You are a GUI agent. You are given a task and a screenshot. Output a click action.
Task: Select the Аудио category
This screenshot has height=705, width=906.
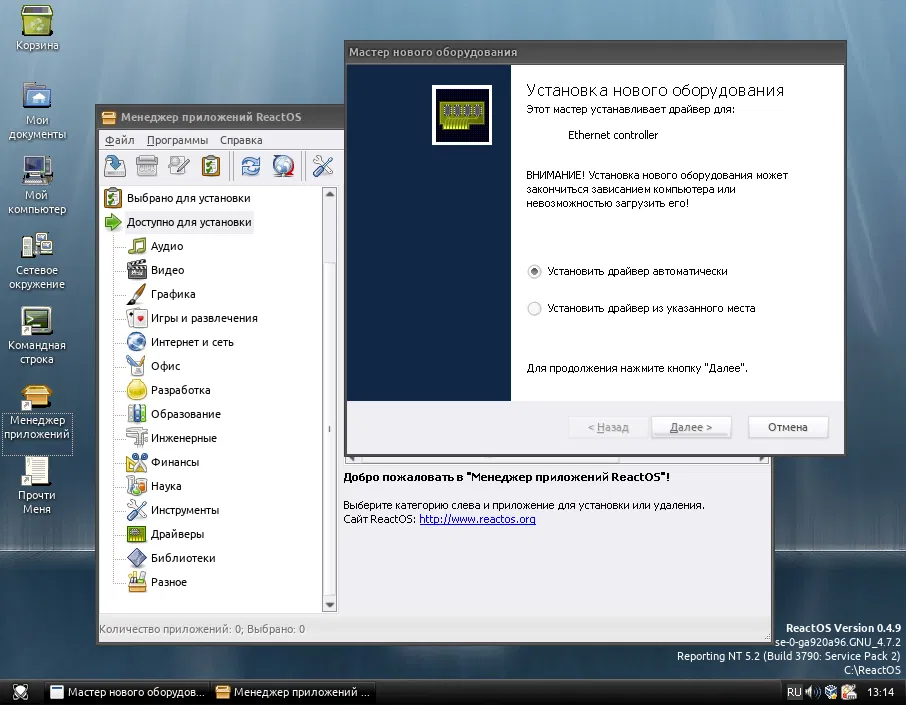click(166, 246)
